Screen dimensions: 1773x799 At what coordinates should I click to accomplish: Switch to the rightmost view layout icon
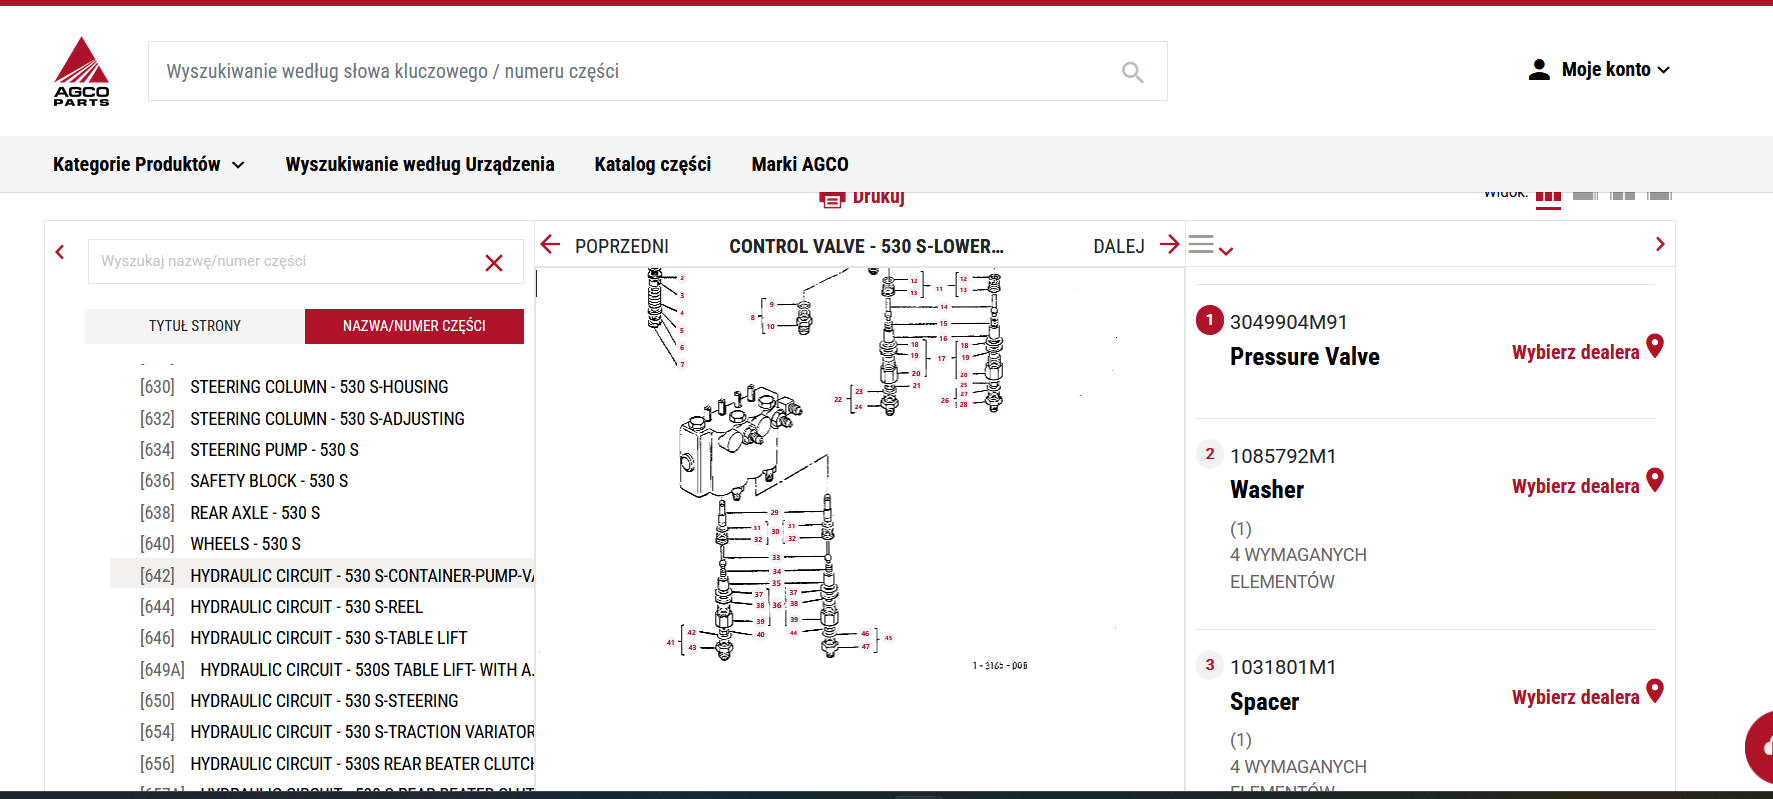[x=1659, y=195]
